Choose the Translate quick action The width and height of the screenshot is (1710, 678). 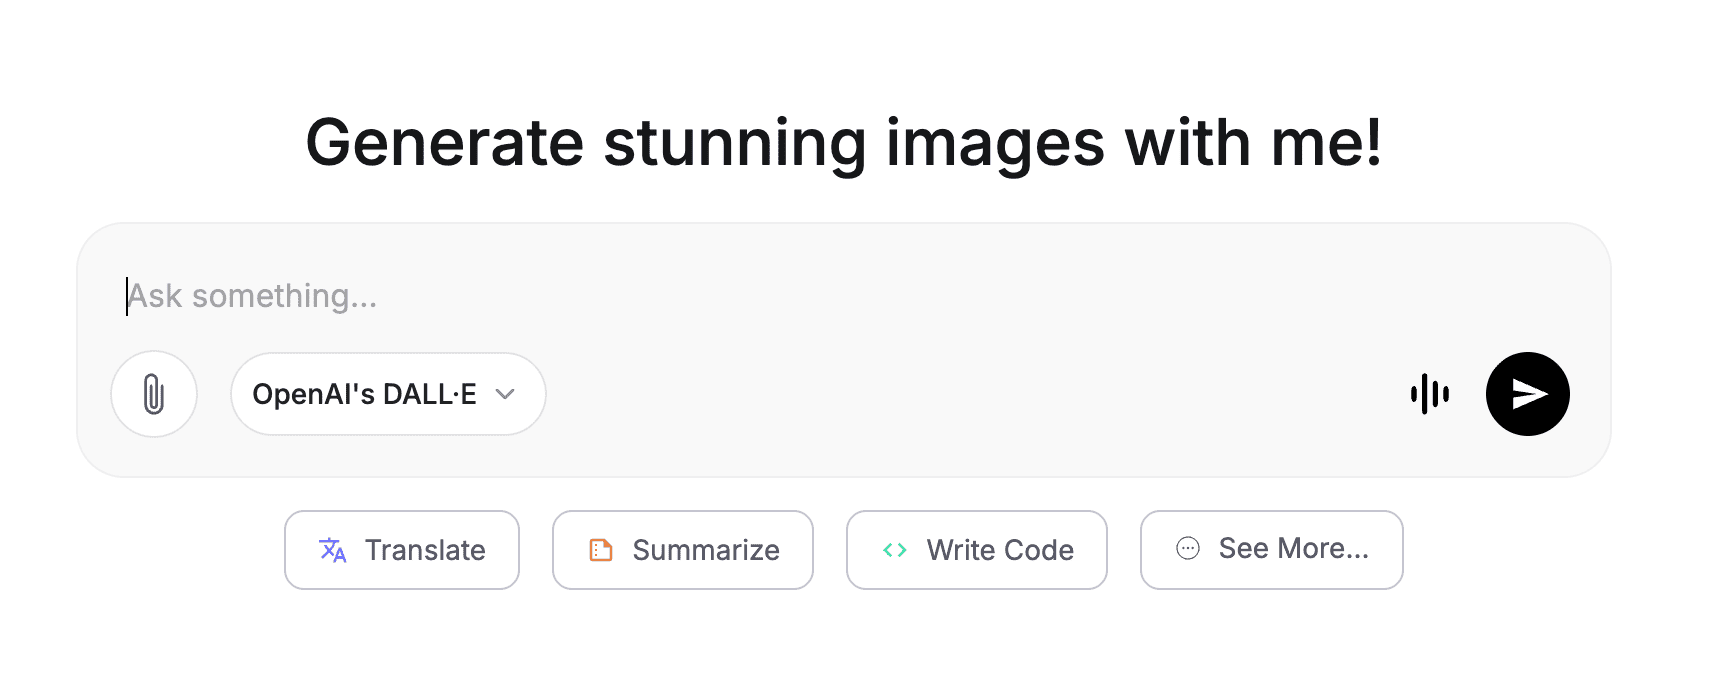(402, 550)
